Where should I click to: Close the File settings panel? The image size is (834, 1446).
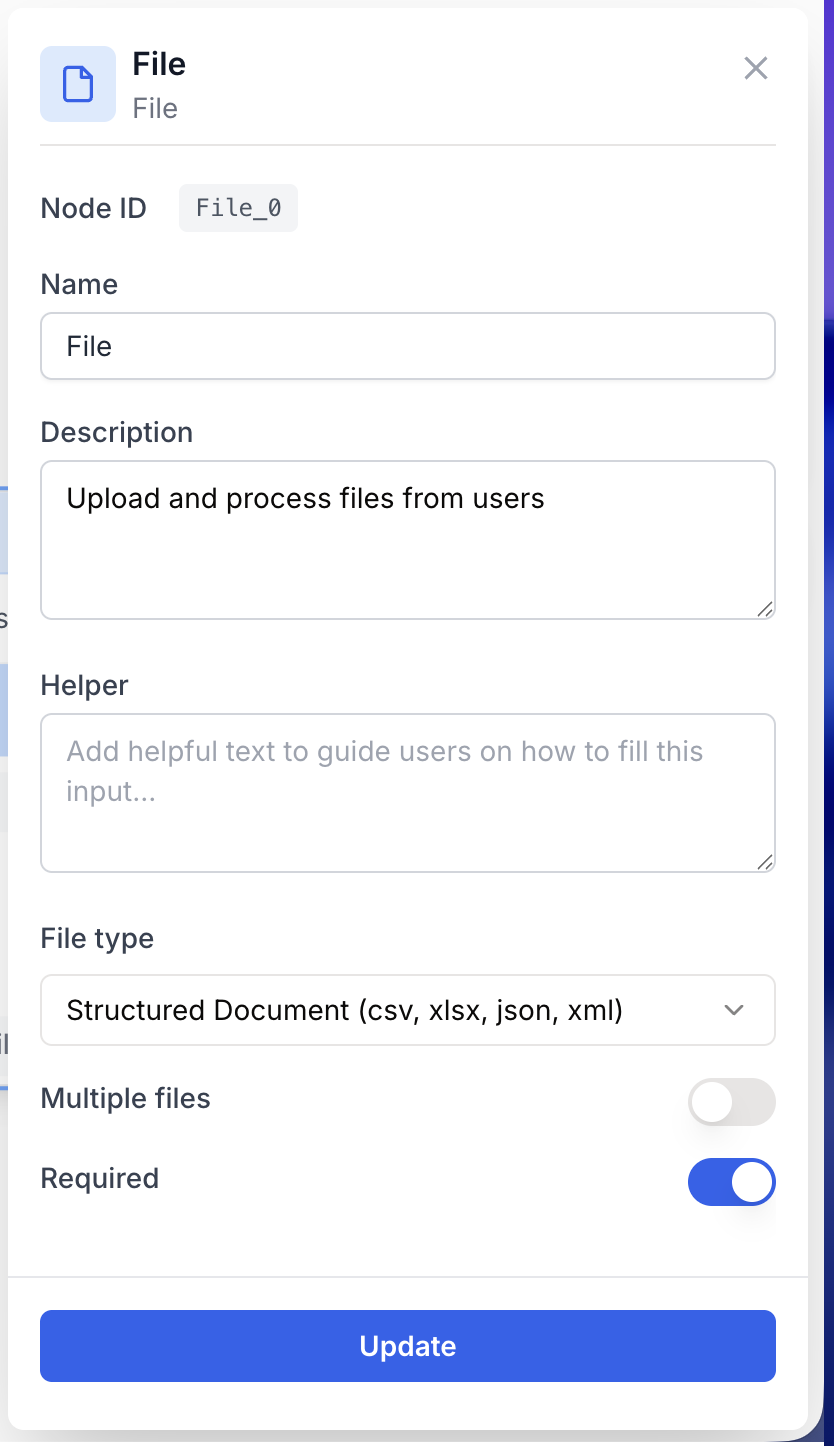coord(756,68)
